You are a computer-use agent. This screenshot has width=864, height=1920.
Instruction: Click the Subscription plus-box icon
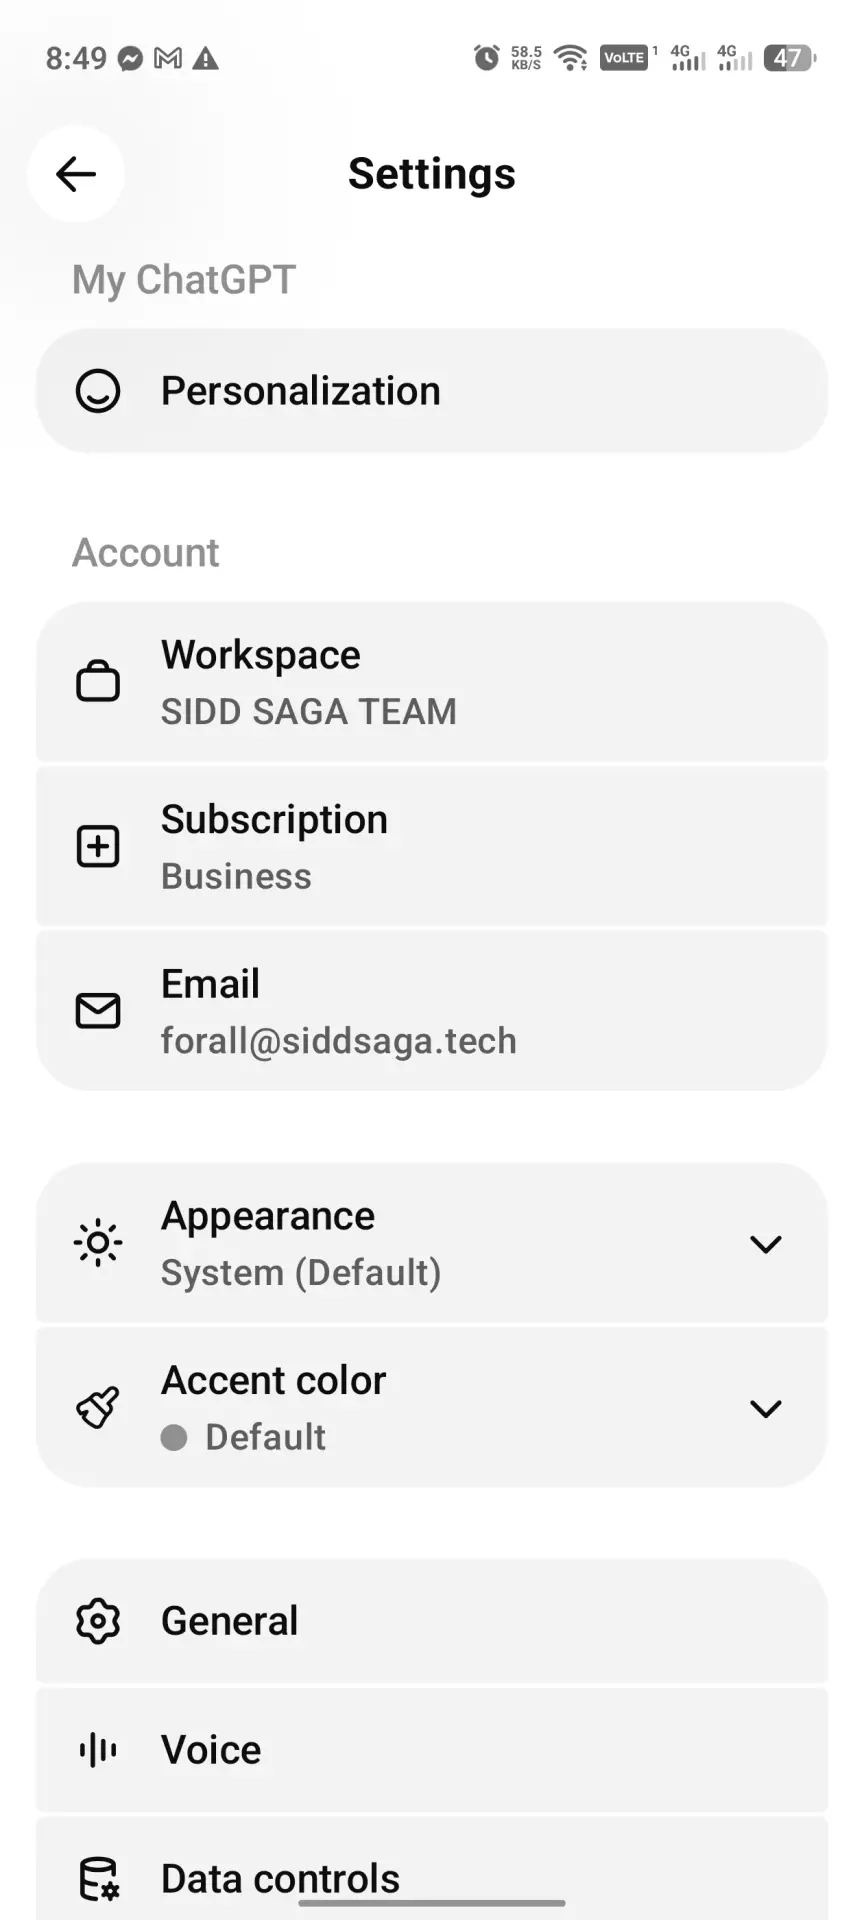click(98, 846)
